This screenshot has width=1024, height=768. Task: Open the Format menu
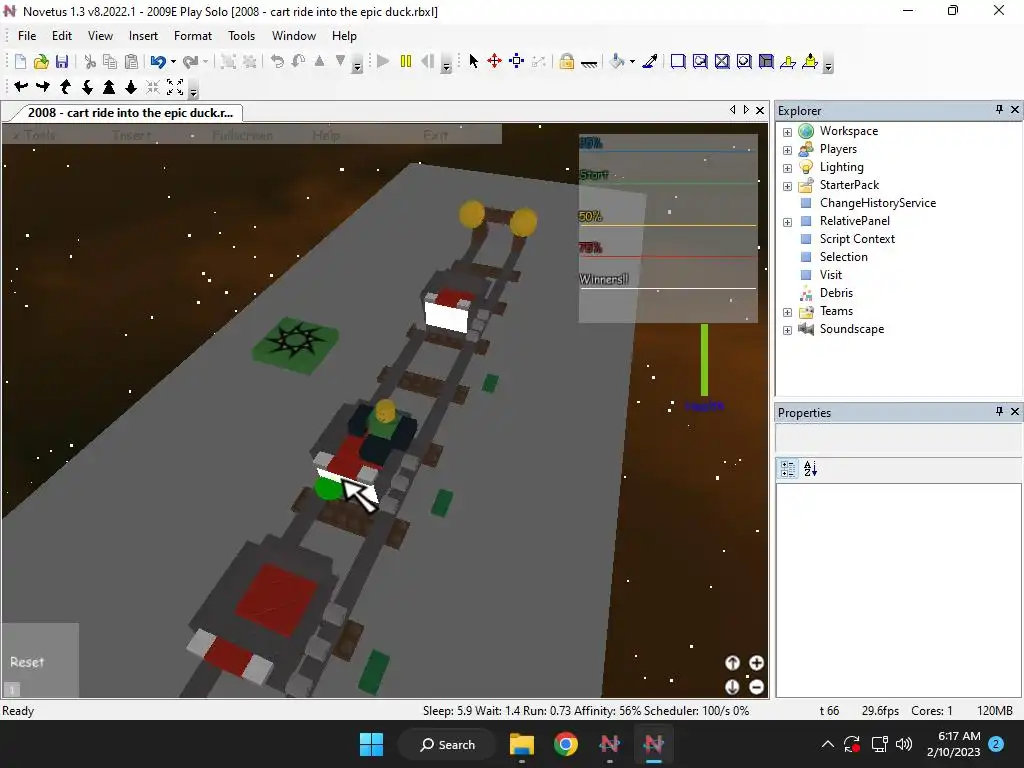point(193,36)
